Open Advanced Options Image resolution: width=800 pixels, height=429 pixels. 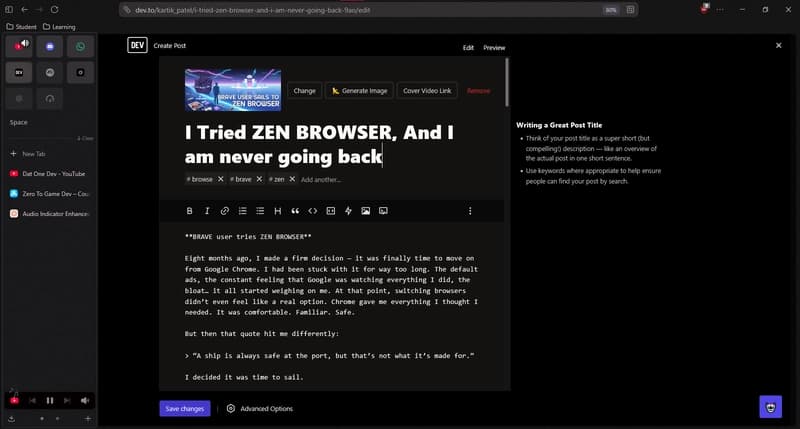(260, 409)
